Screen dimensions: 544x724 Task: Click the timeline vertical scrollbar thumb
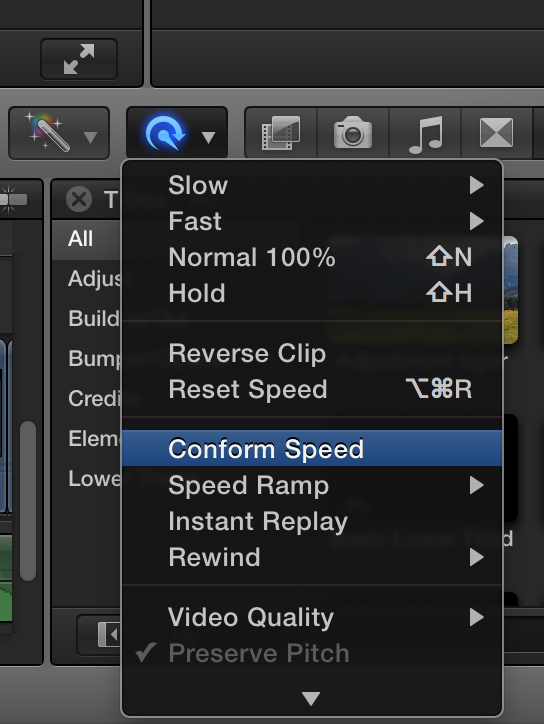pos(28,501)
